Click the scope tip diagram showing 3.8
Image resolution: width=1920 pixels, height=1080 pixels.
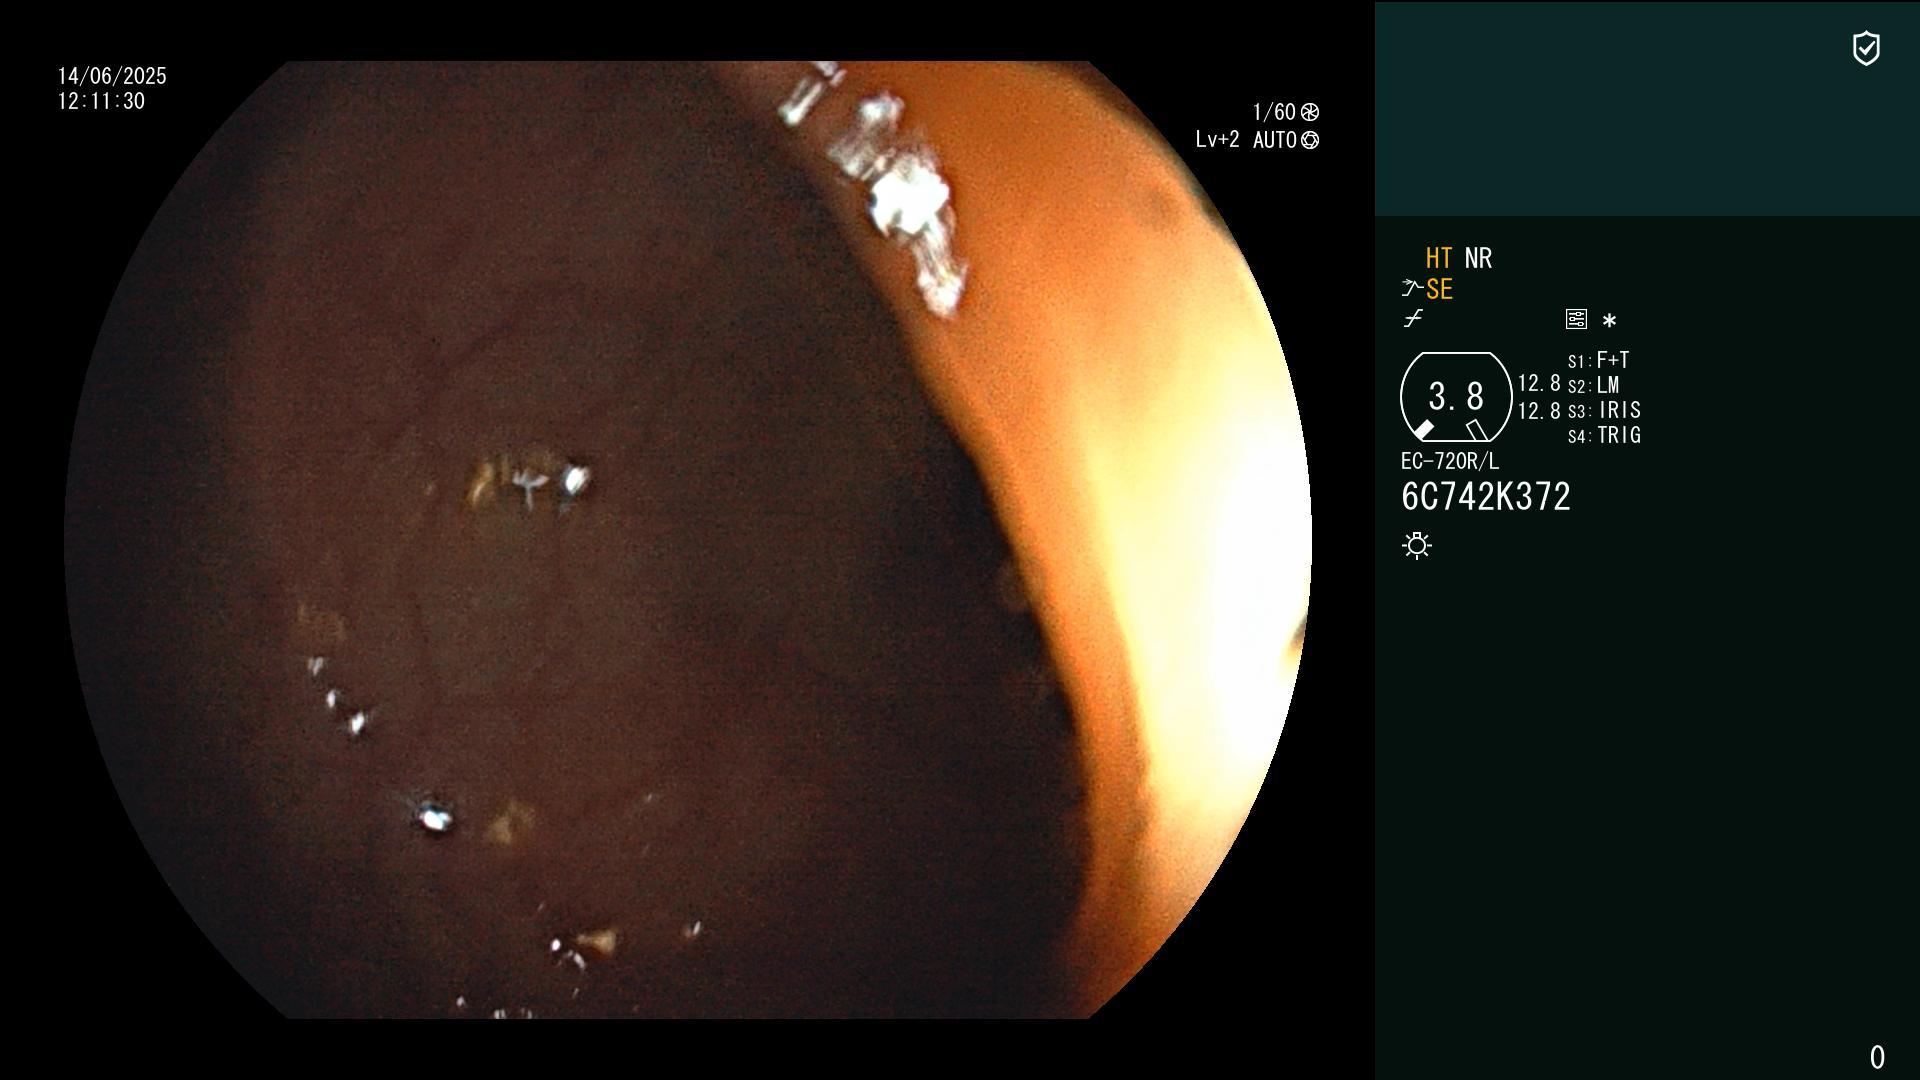[x=1456, y=397]
